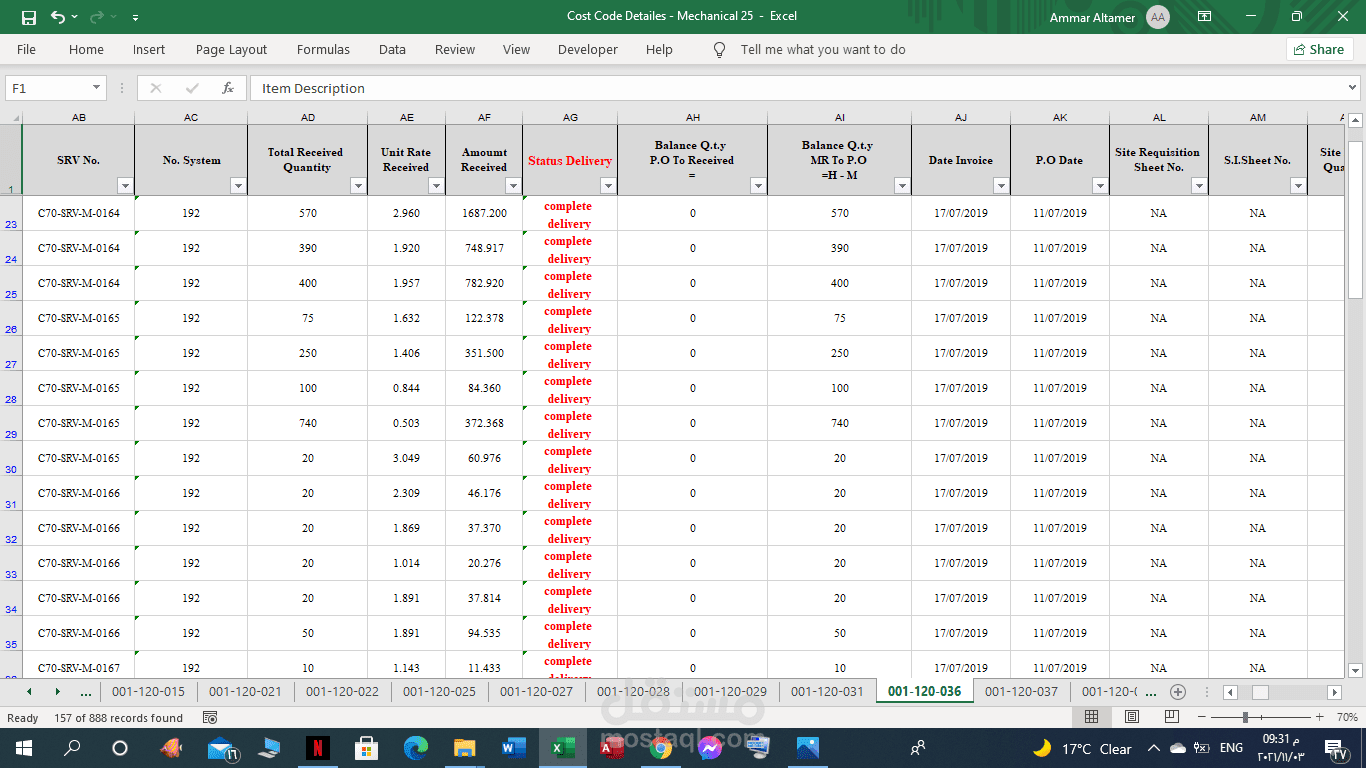Click the vertical scrollbar down arrow
The height and width of the screenshot is (768, 1366).
point(1355,670)
